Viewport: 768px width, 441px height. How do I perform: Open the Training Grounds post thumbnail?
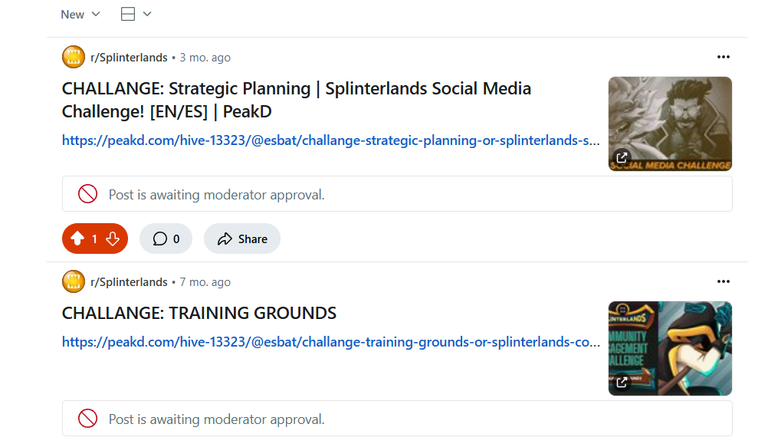[x=670, y=348]
